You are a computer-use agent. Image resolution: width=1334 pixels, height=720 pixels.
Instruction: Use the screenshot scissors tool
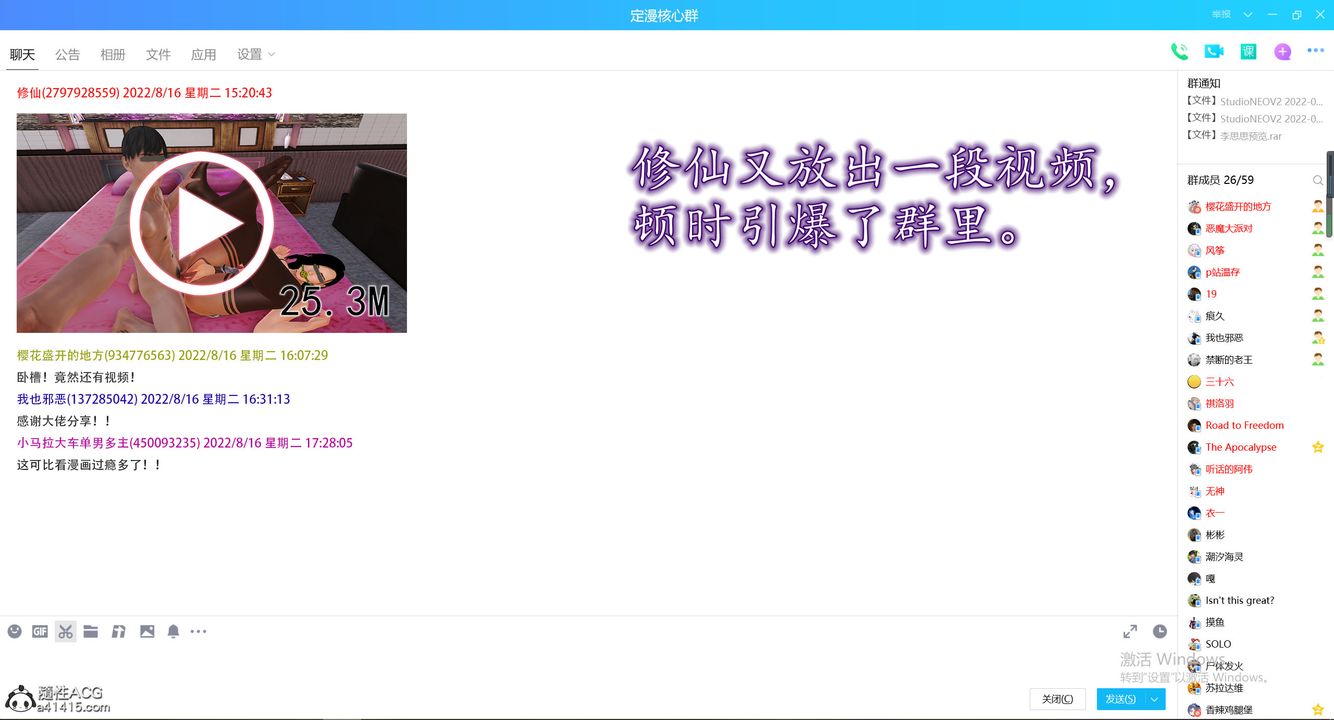tap(65, 631)
